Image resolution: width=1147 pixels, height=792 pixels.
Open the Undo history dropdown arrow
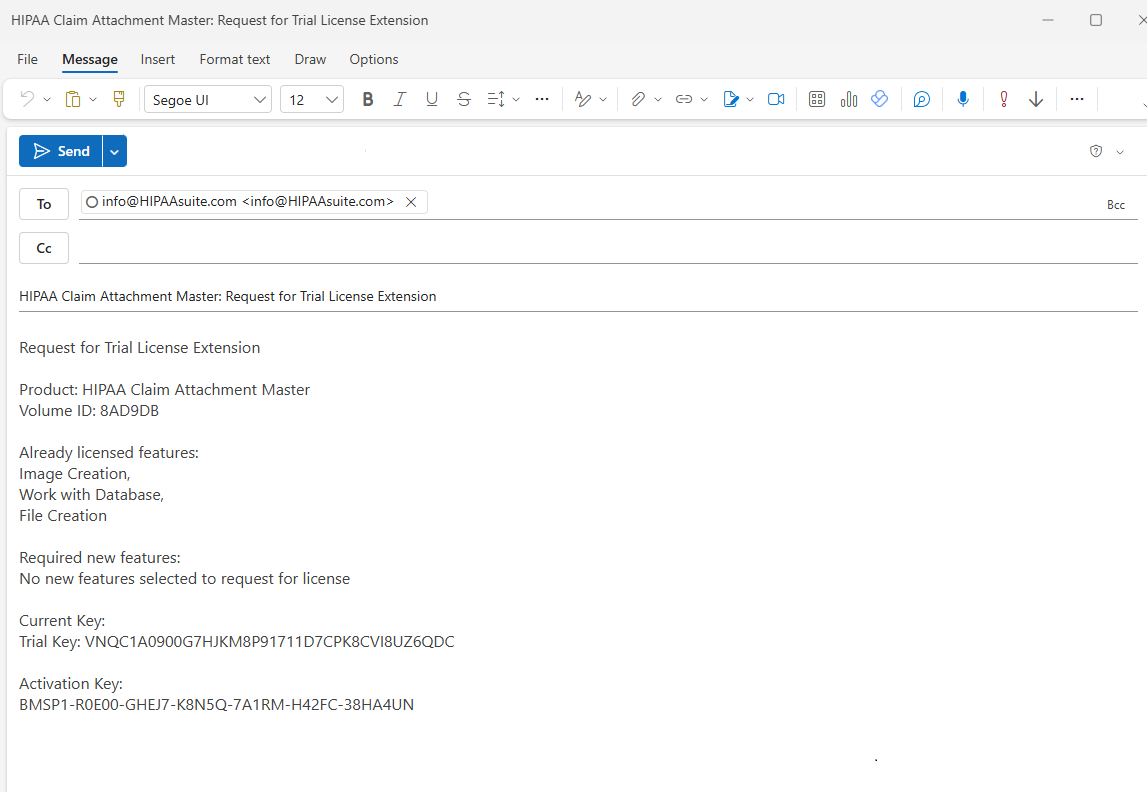(x=47, y=99)
